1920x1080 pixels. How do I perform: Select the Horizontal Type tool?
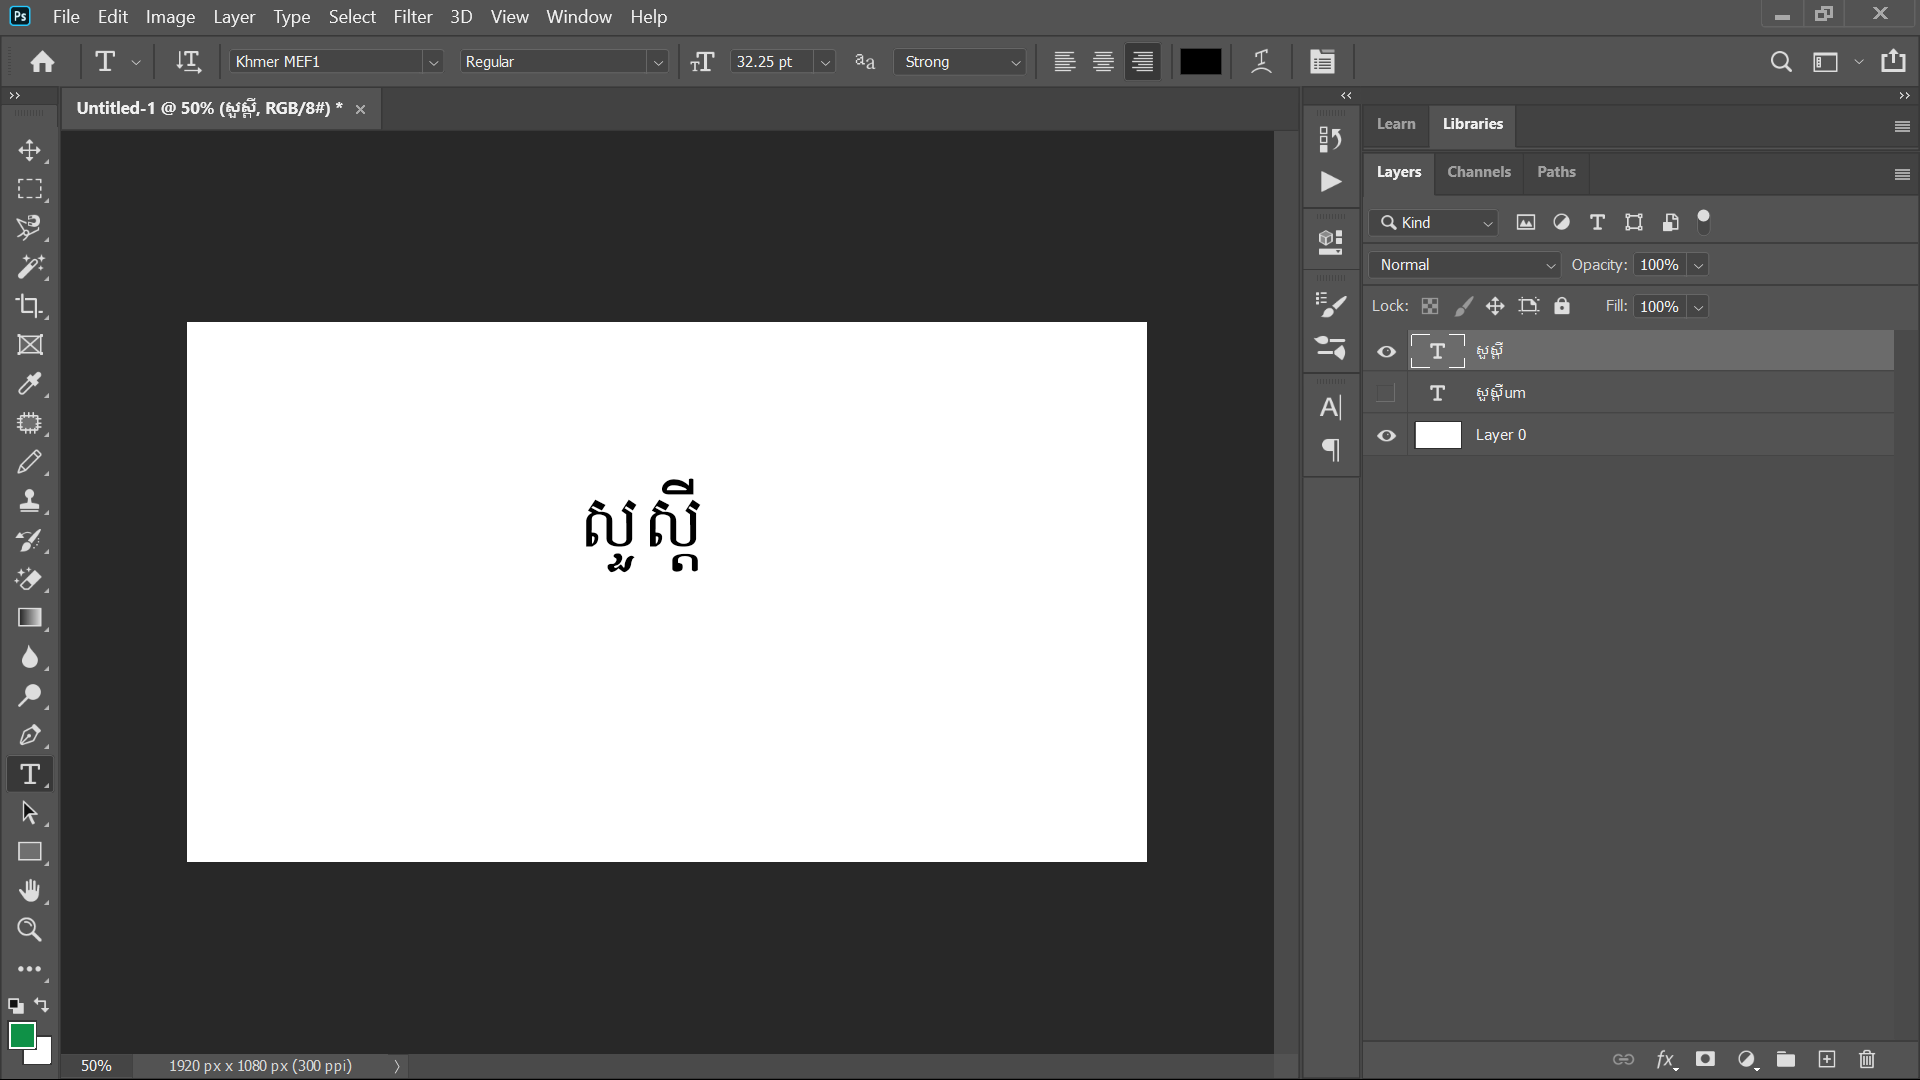click(30, 774)
